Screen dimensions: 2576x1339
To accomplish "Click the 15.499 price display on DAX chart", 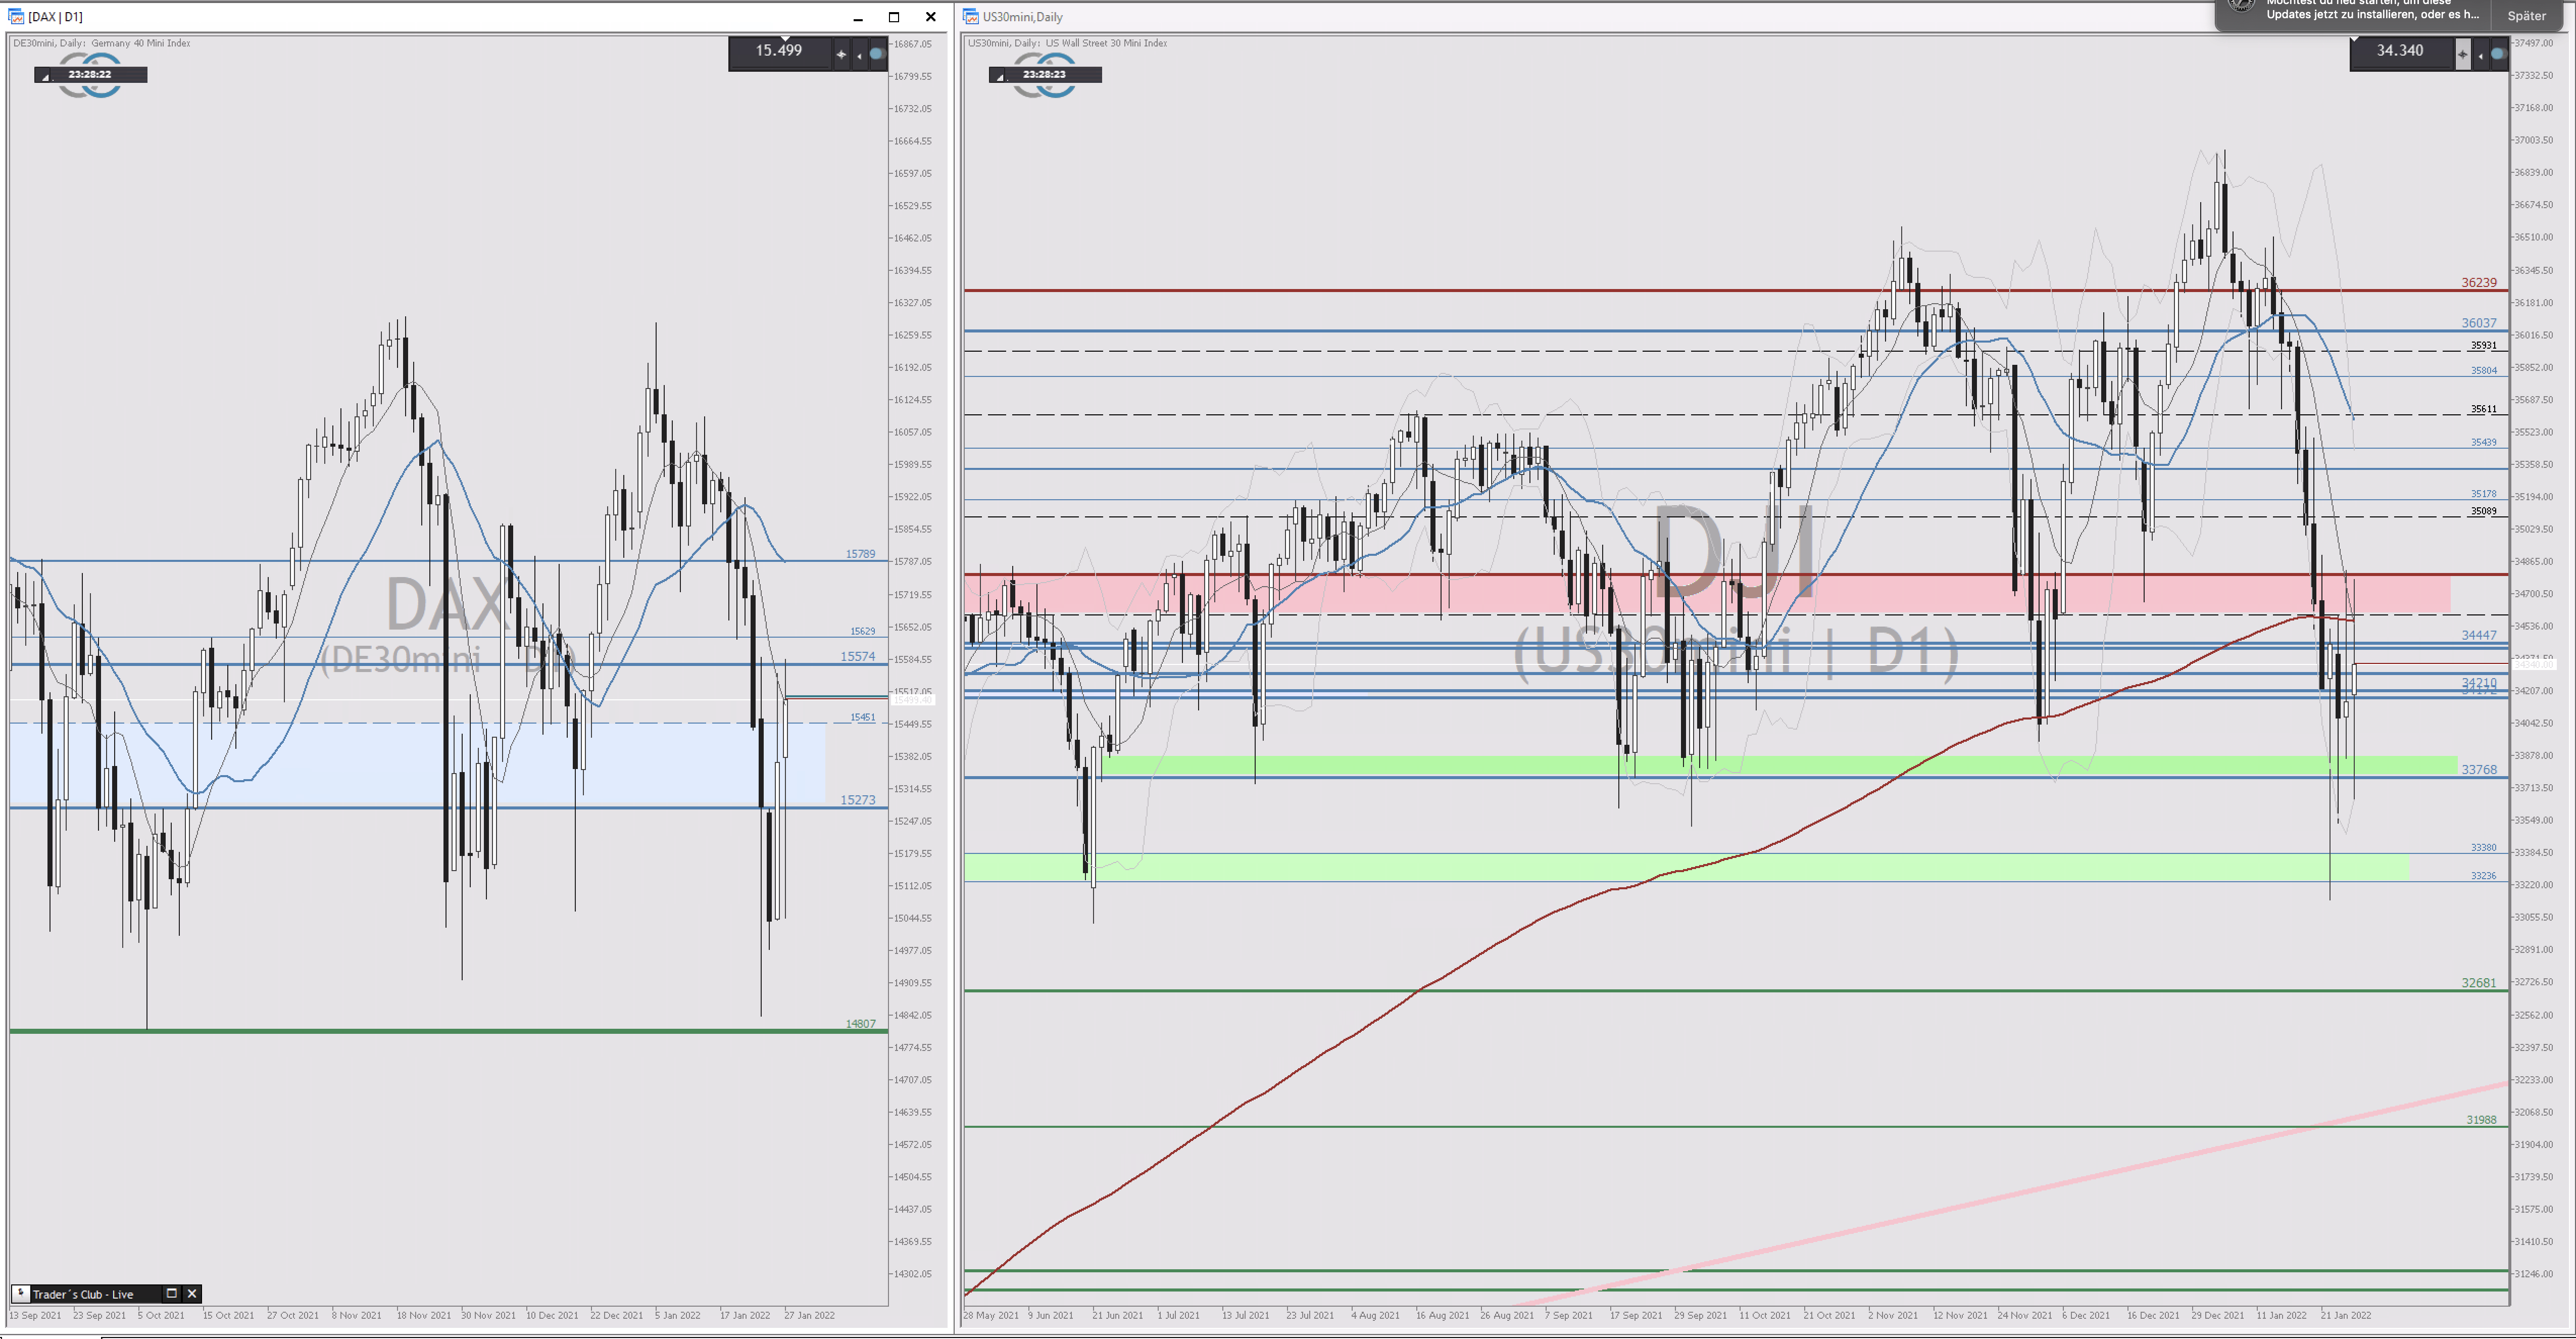I will 779,51.
